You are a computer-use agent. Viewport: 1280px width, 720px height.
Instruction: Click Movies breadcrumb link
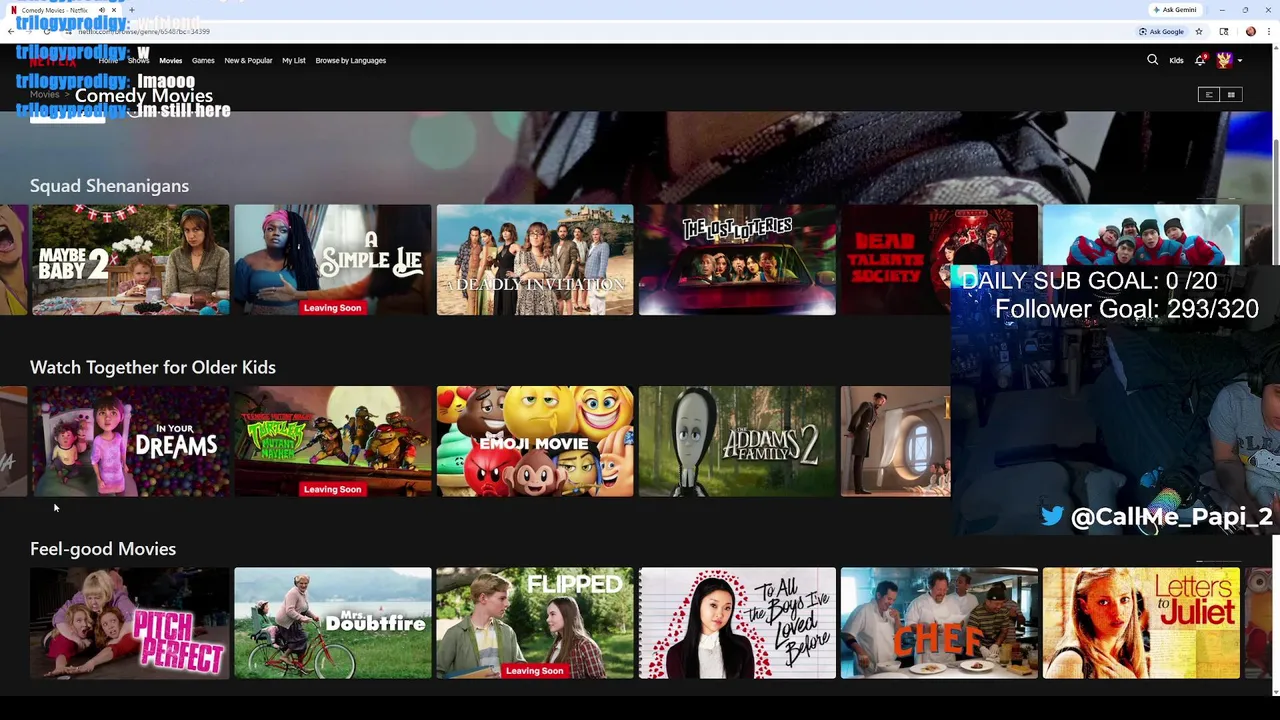[x=44, y=94]
